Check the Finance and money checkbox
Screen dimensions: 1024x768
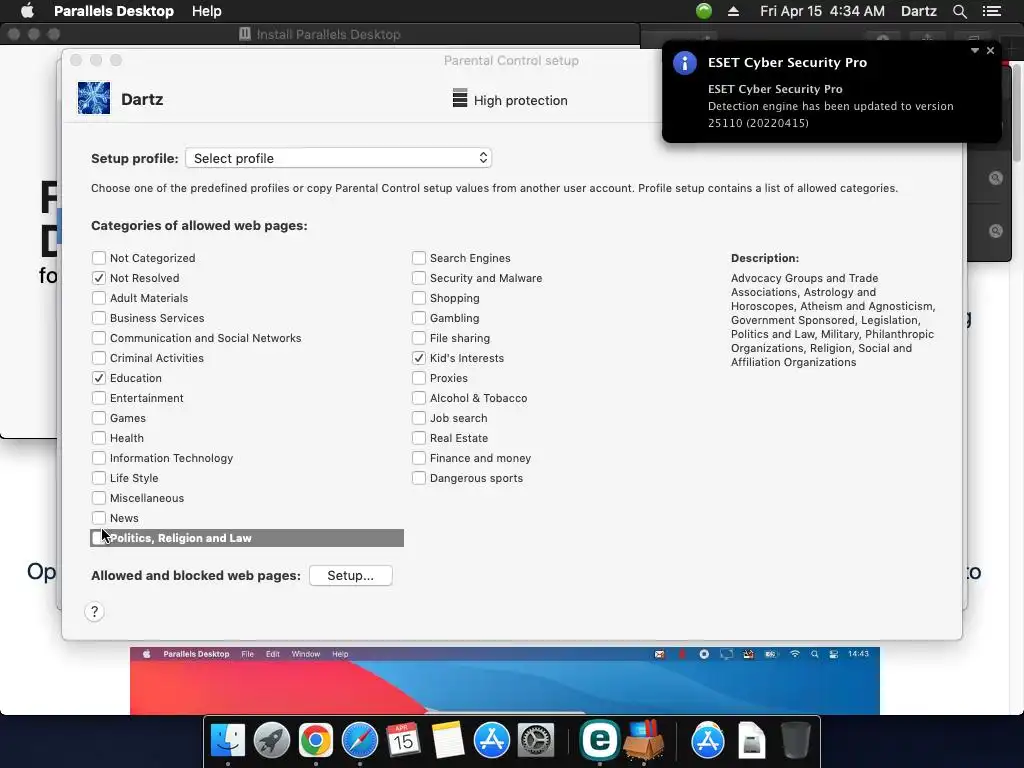click(419, 458)
